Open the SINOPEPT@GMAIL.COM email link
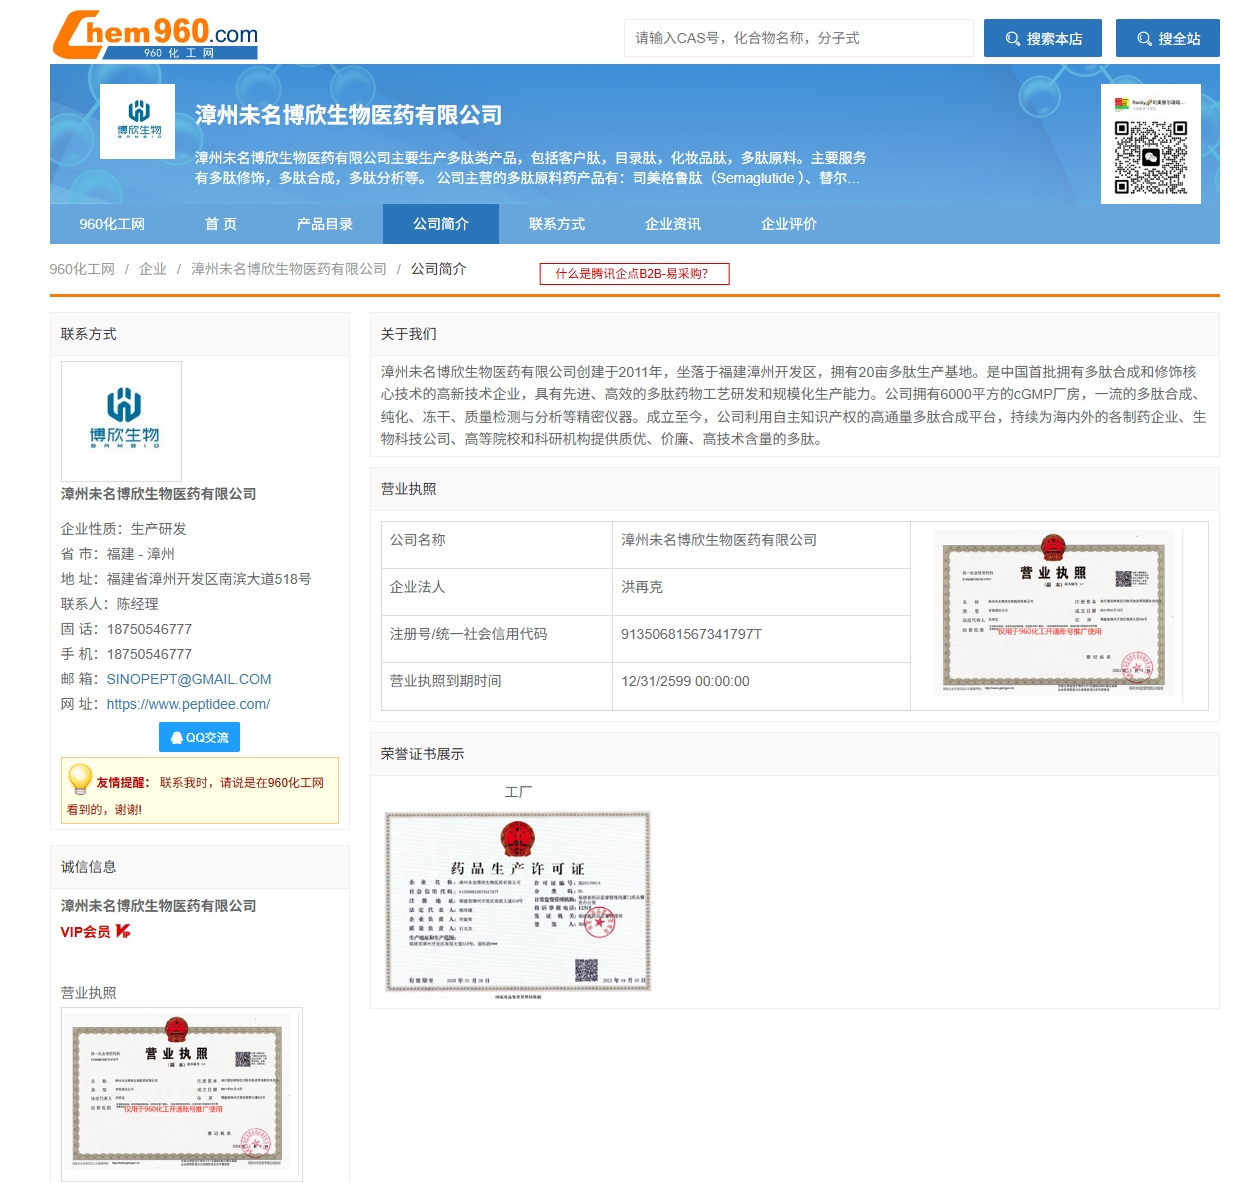The height and width of the screenshot is (1183, 1235). pos(189,679)
